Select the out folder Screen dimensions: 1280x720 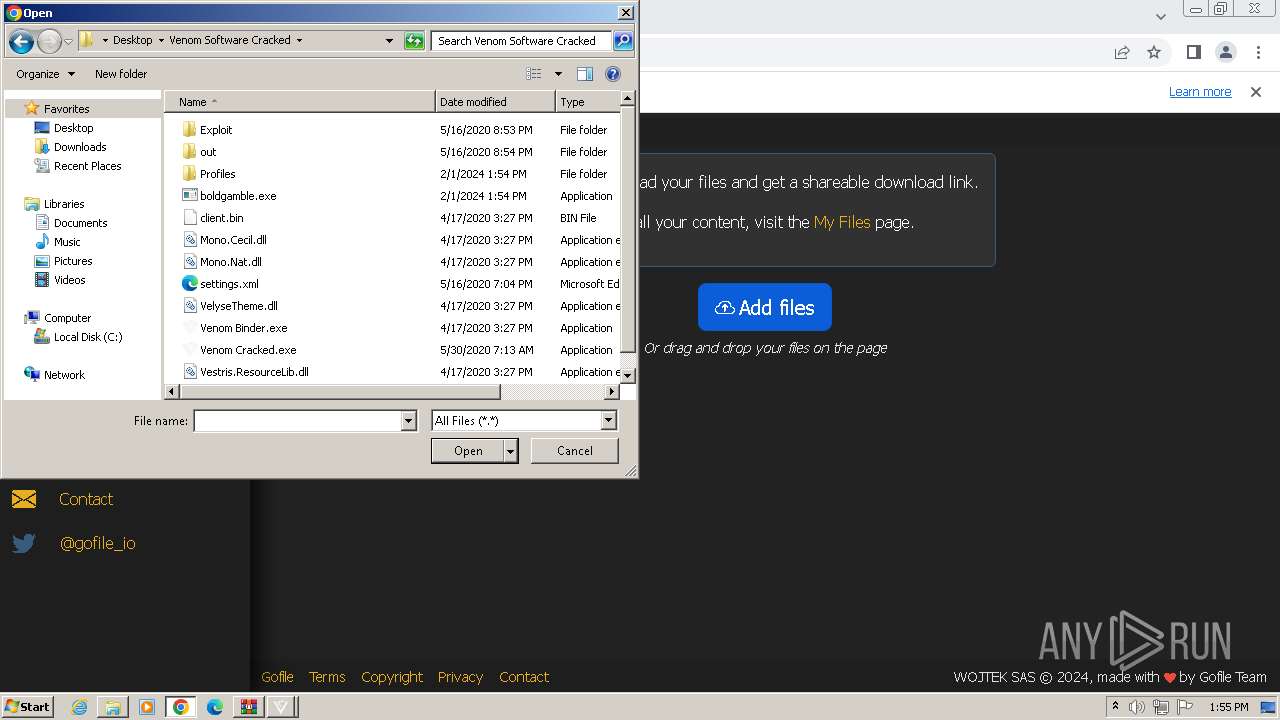[207, 152]
